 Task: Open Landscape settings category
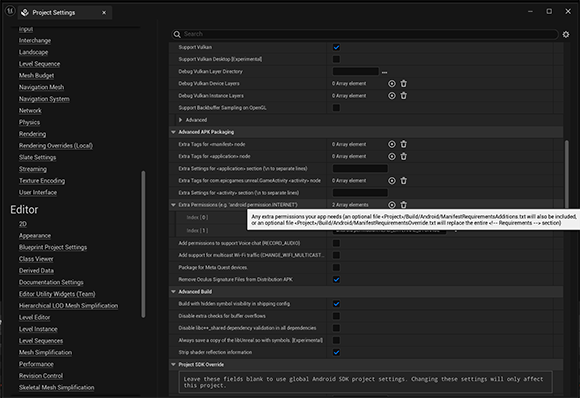34,52
